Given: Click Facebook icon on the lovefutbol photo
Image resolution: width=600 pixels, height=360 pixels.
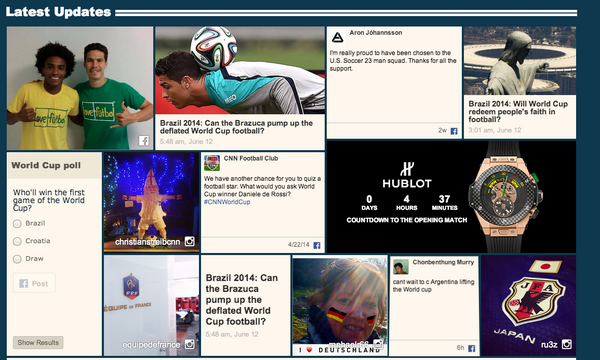Looking at the screenshot, I should [x=144, y=141].
